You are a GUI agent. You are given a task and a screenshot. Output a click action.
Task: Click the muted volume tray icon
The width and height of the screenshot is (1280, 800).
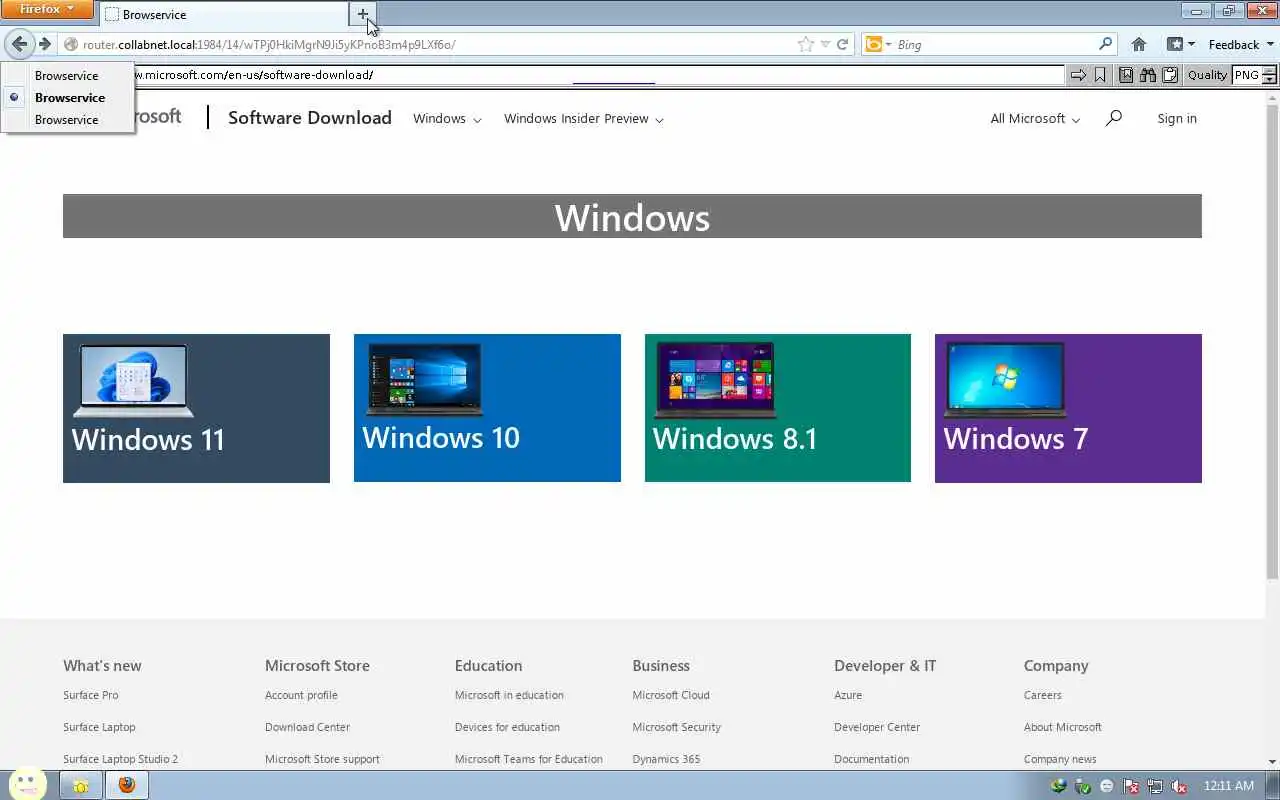click(1179, 786)
